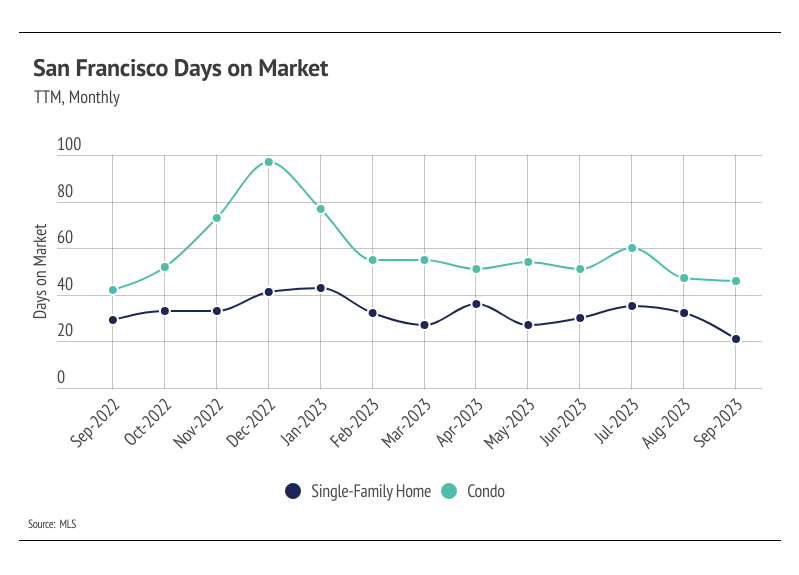Select the Condo data point for Sep-2023
The height and width of the screenshot is (575, 799).
pyautogui.click(x=736, y=281)
